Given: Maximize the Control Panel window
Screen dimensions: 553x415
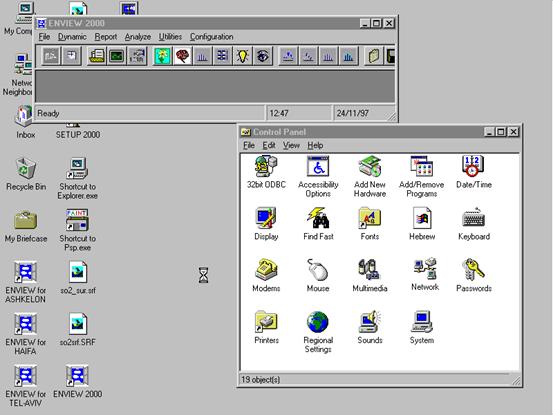Looking at the screenshot, I should point(500,132).
